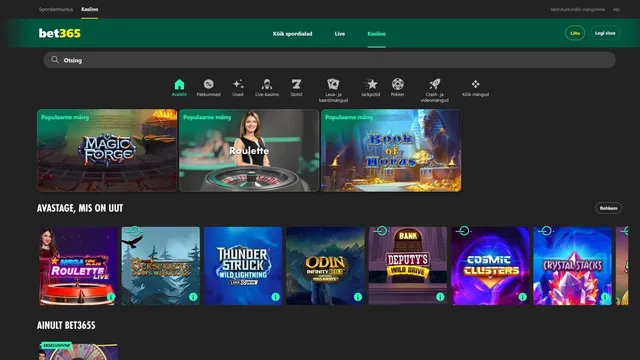
Task: Open the Vastutustundlik mängimine link
Action: click(577, 9)
